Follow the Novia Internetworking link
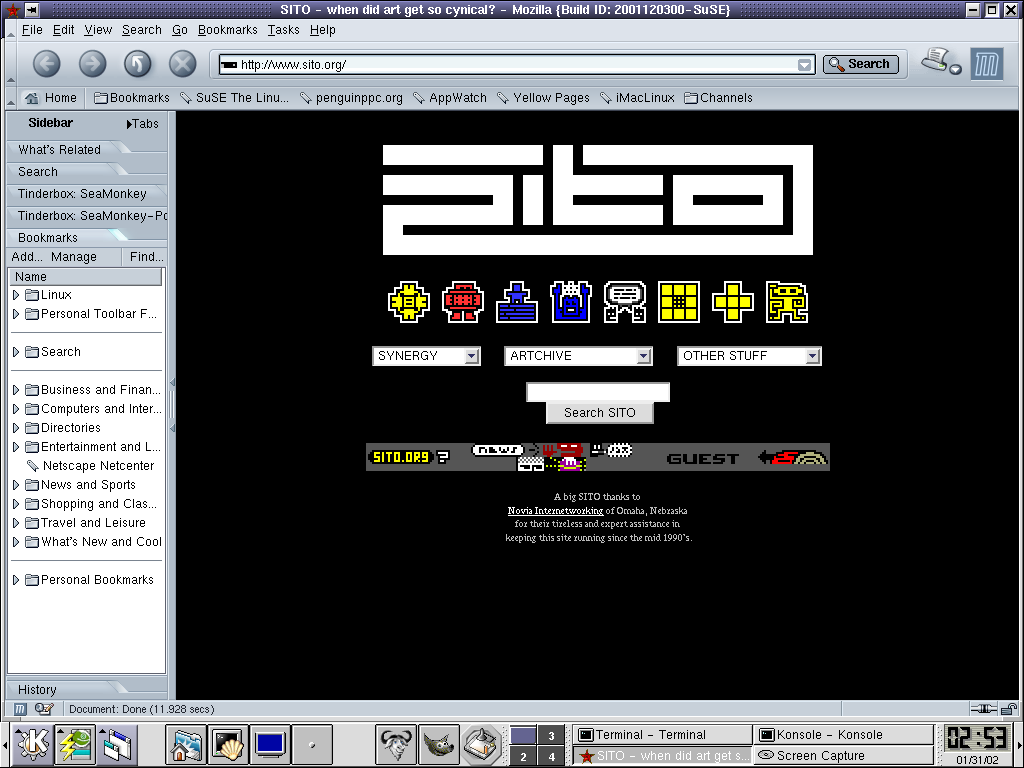Screen dimensions: 1024x768 point(555,511)
